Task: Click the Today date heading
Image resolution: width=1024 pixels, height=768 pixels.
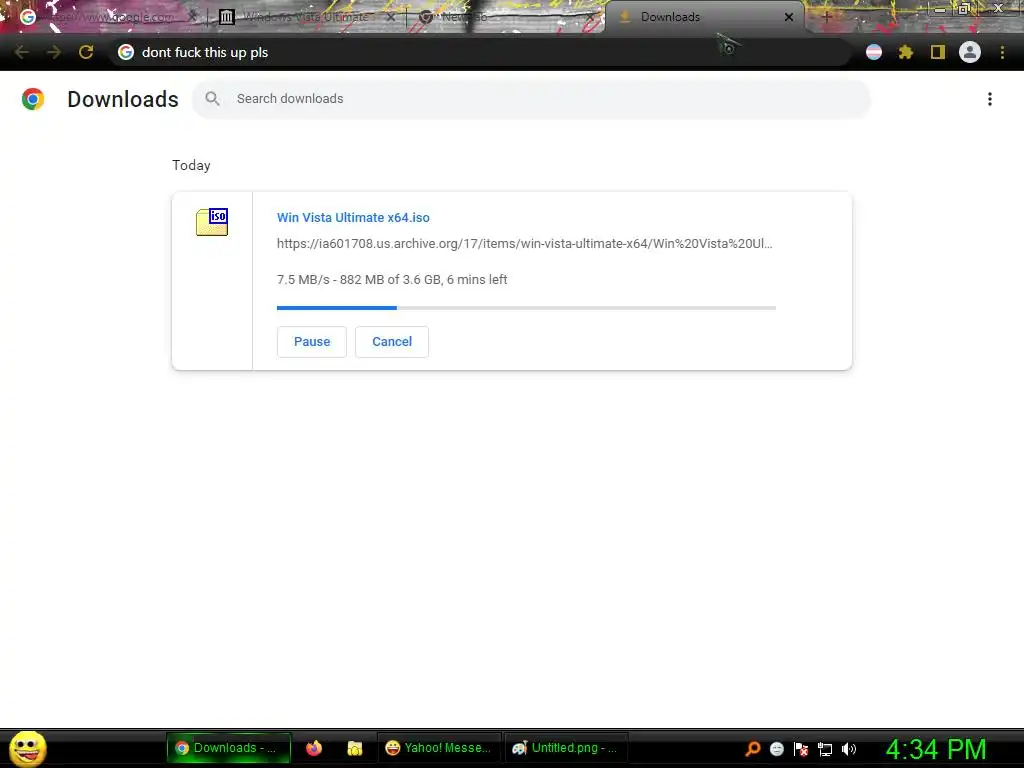Action: tap(191, 165)
